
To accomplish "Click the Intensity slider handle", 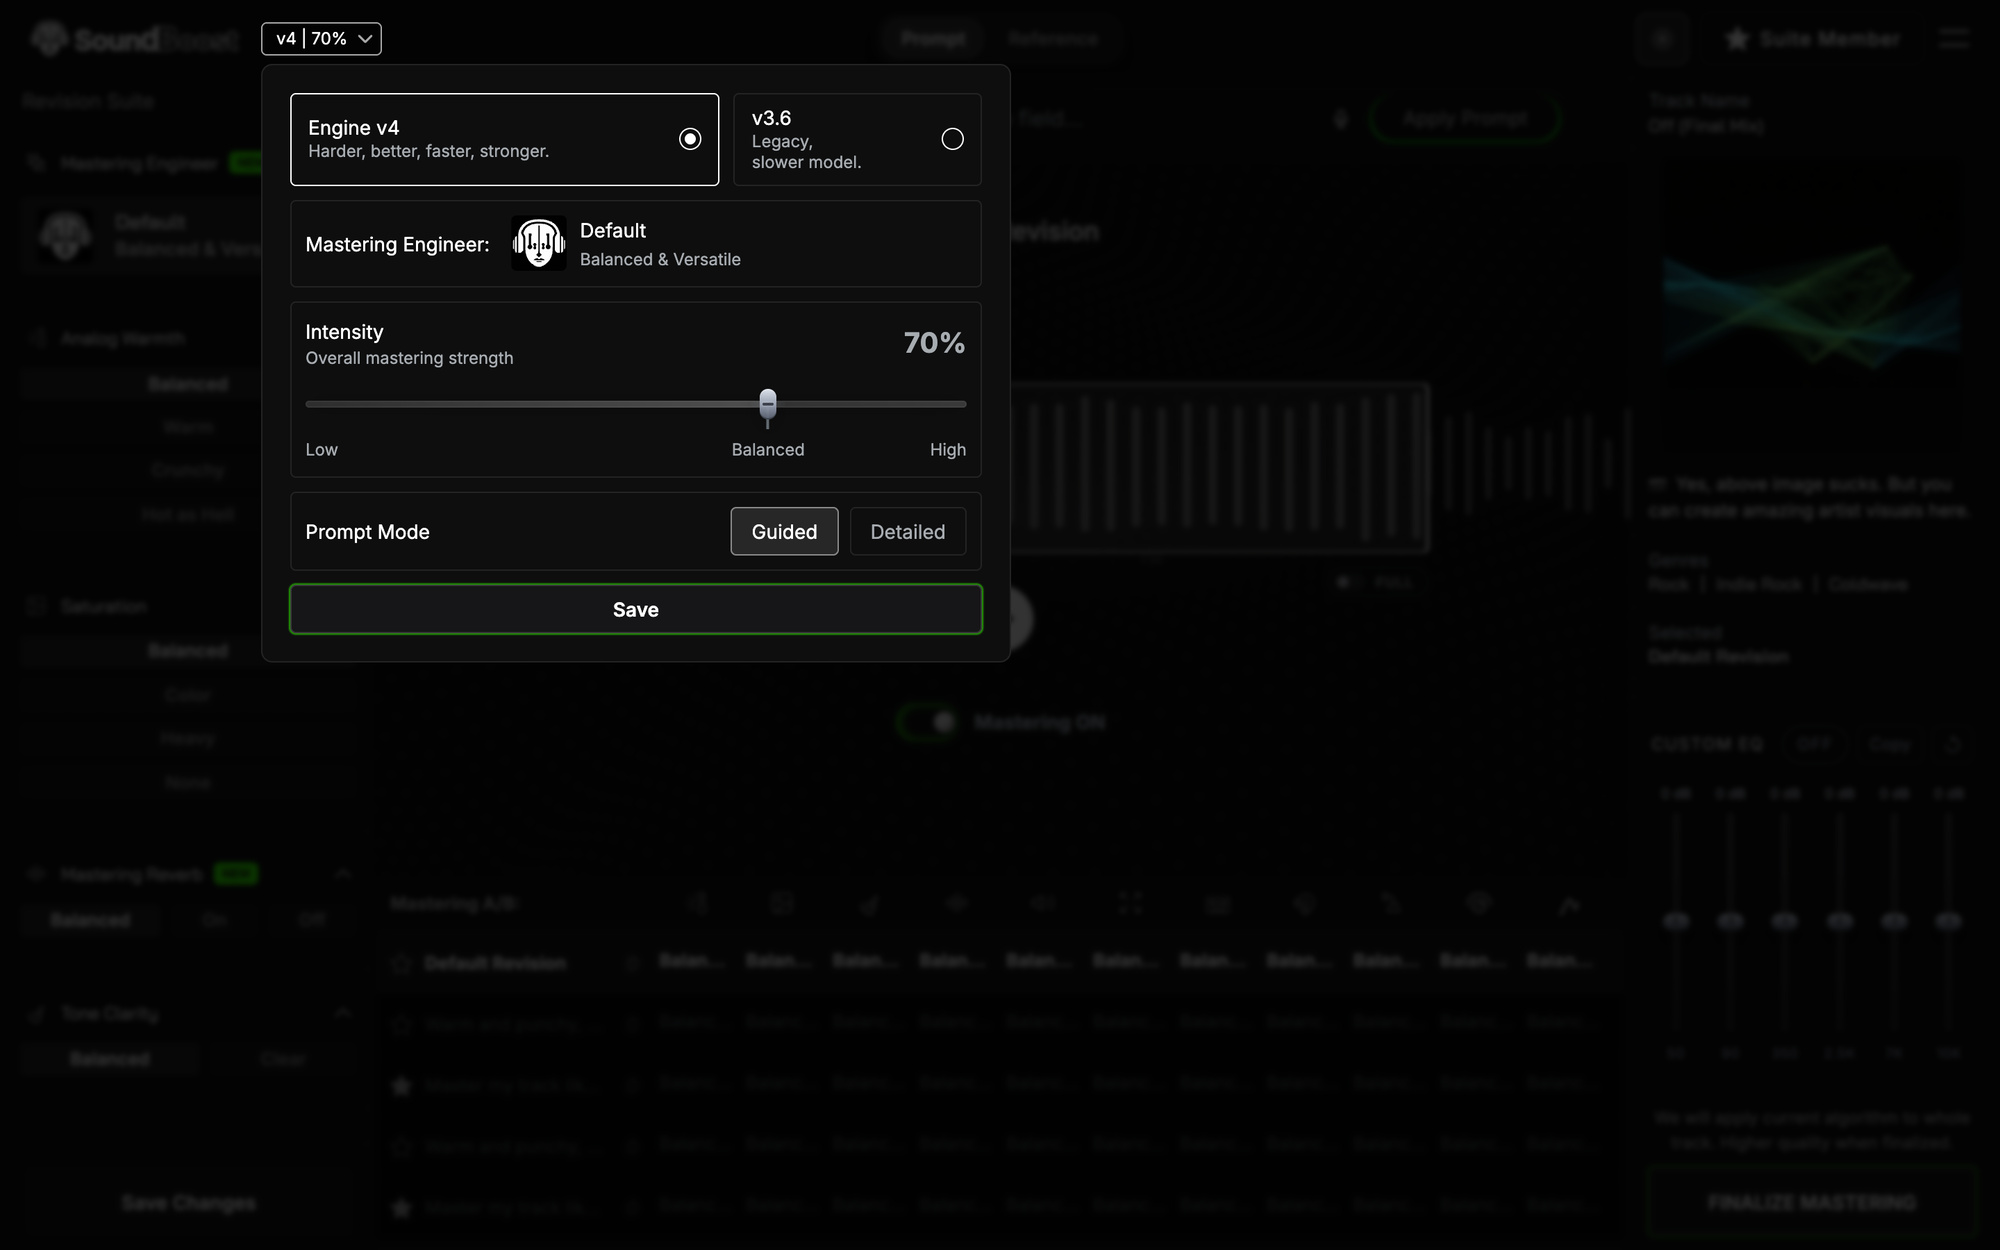I will [767, 404].
